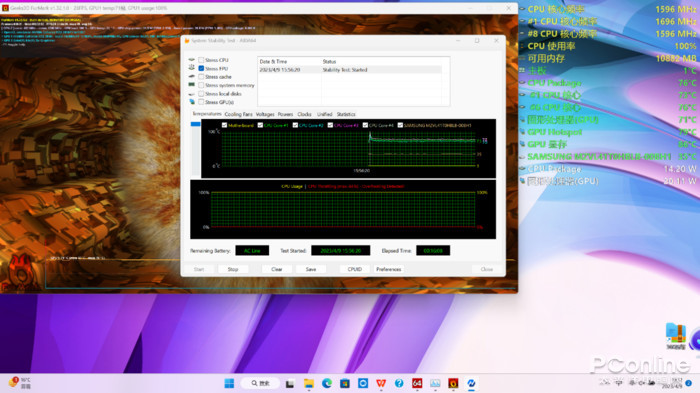Open WPS Office taskbar icon
This screenshot has height=393, width=700.
coord(381,383)
